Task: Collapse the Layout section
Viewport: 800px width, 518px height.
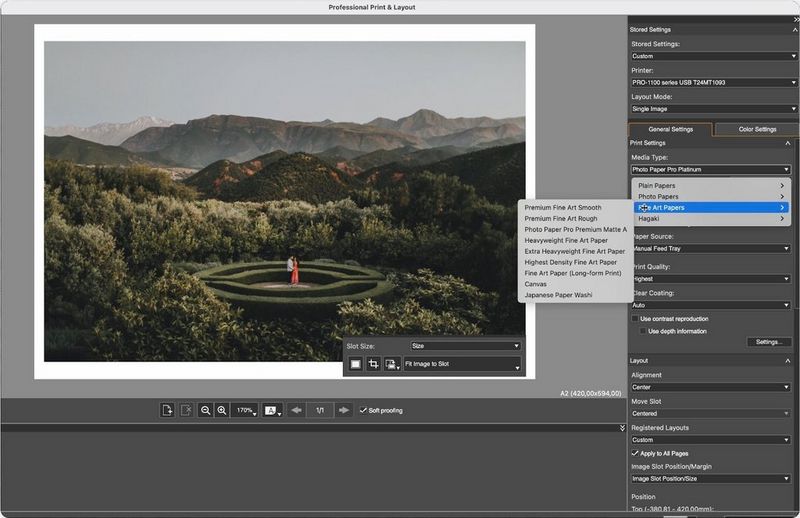Action: coord(787,360)
